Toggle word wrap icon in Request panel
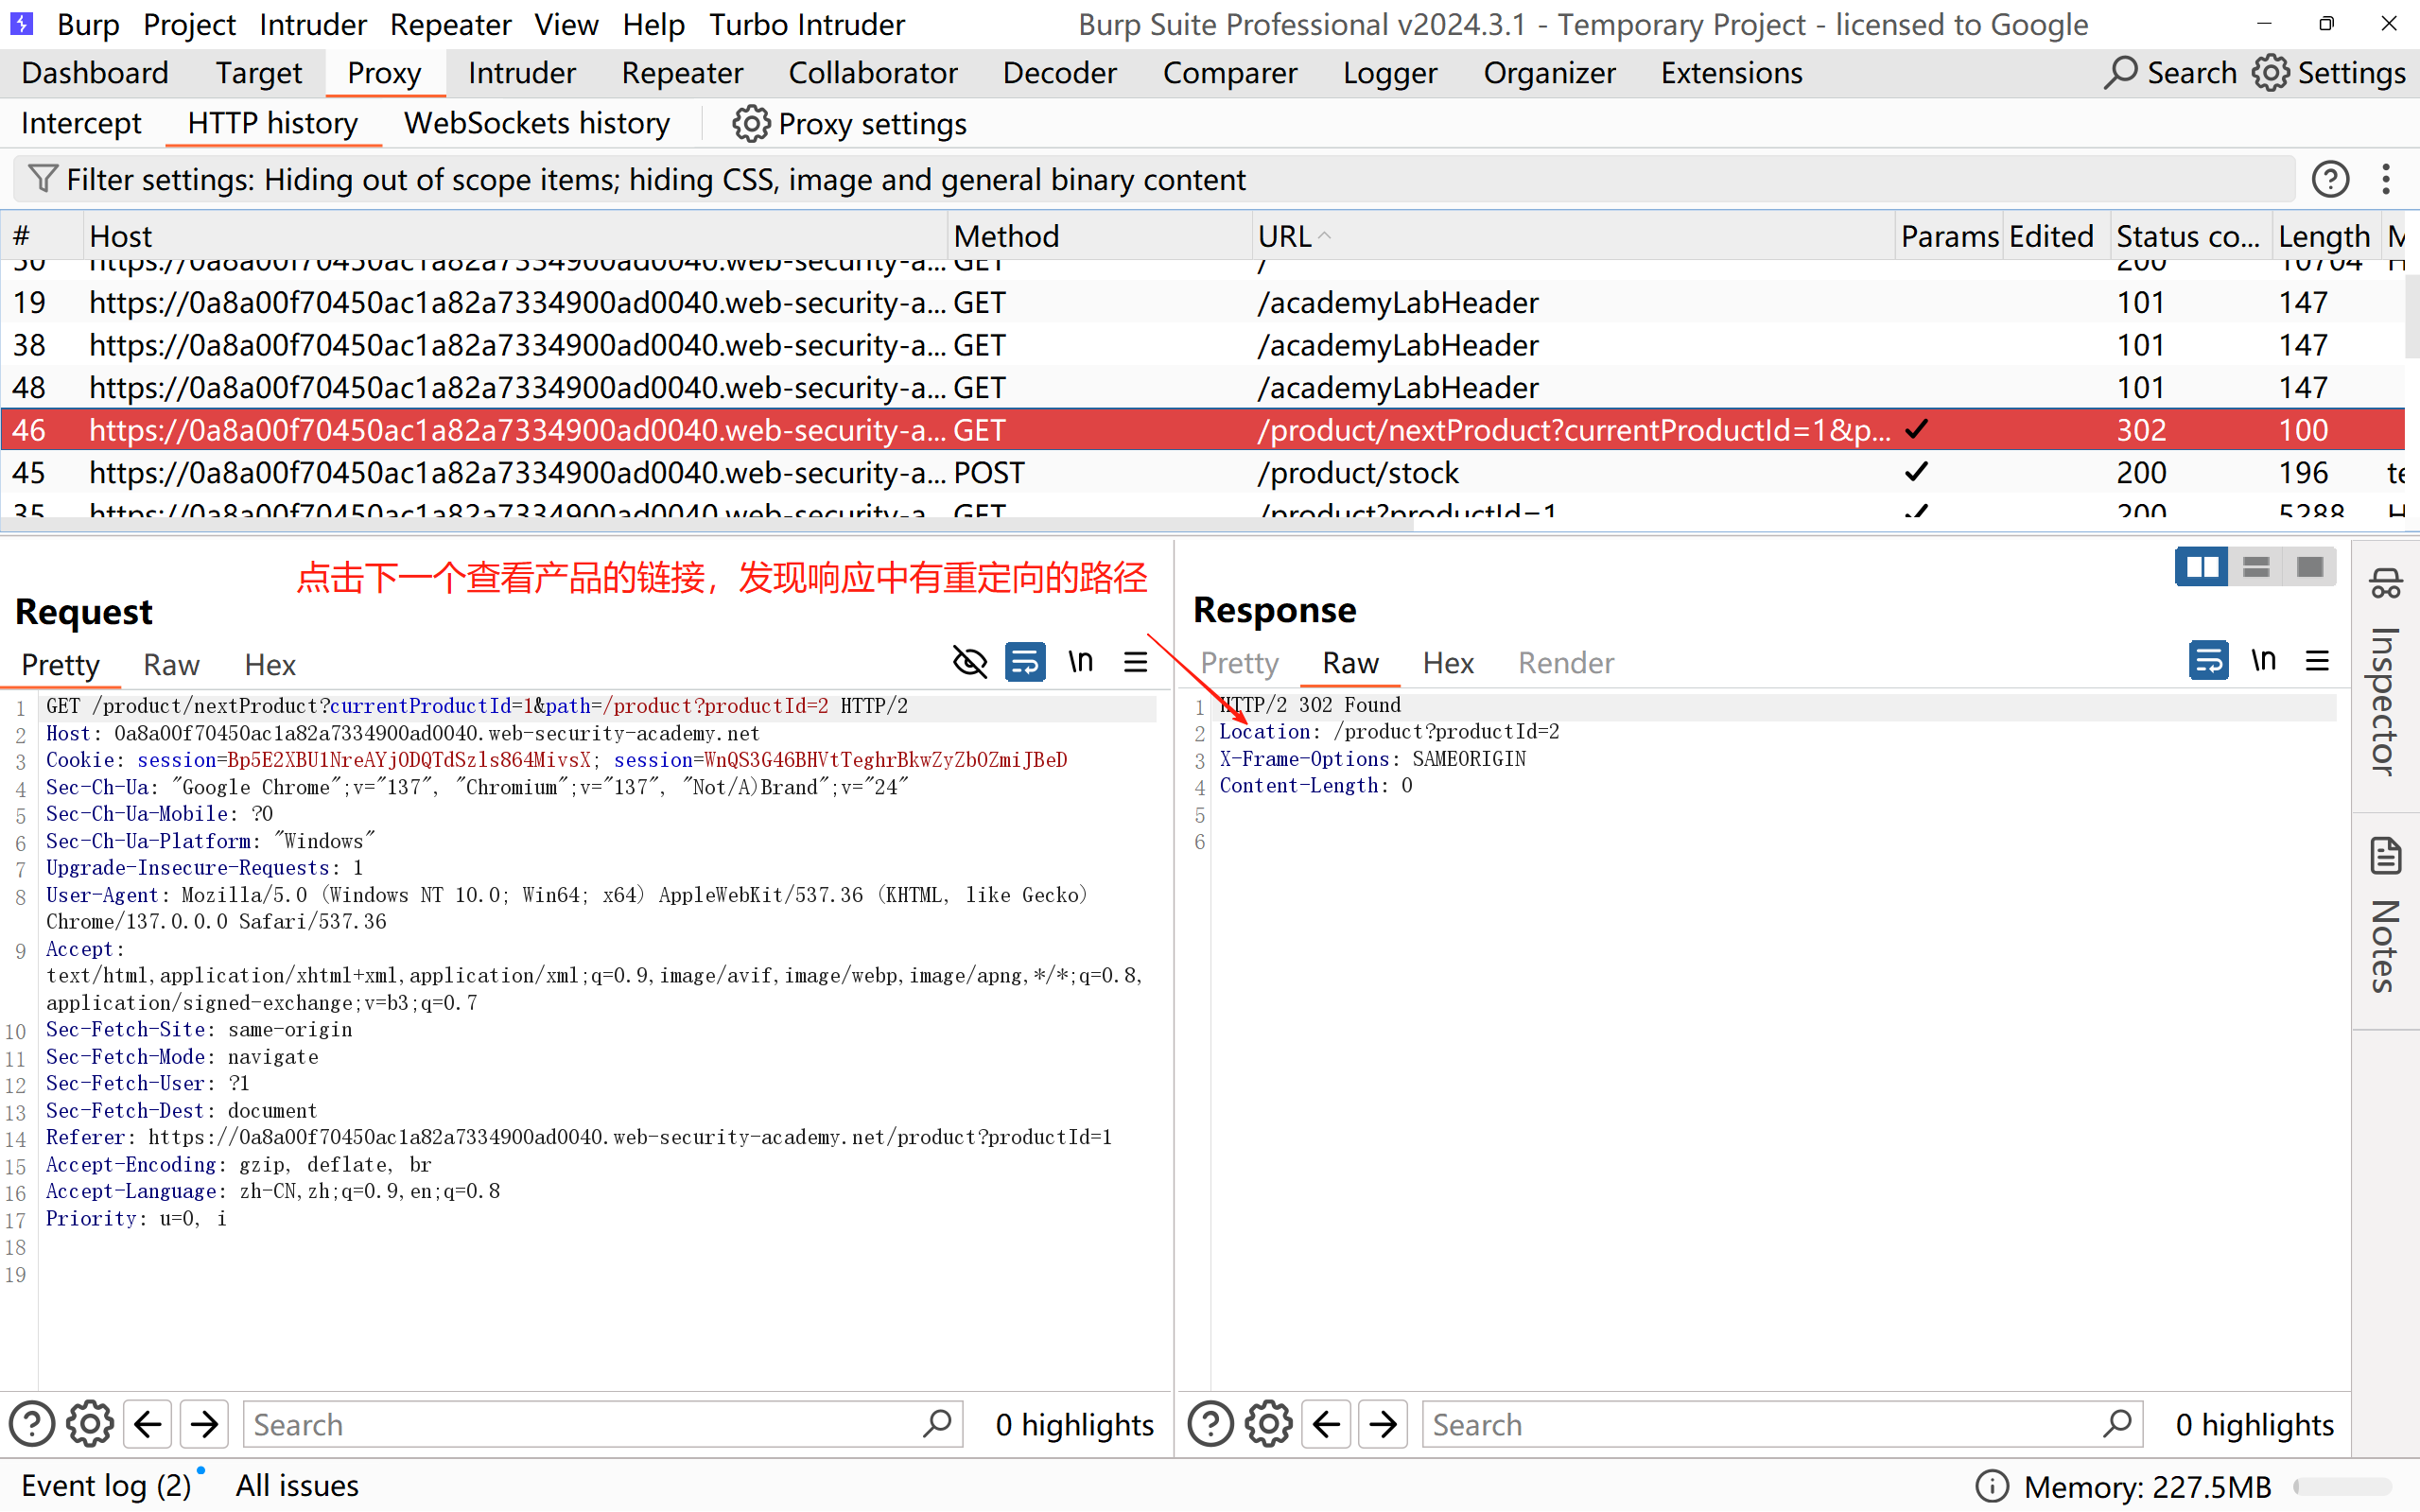 (x=1025, y=662)
